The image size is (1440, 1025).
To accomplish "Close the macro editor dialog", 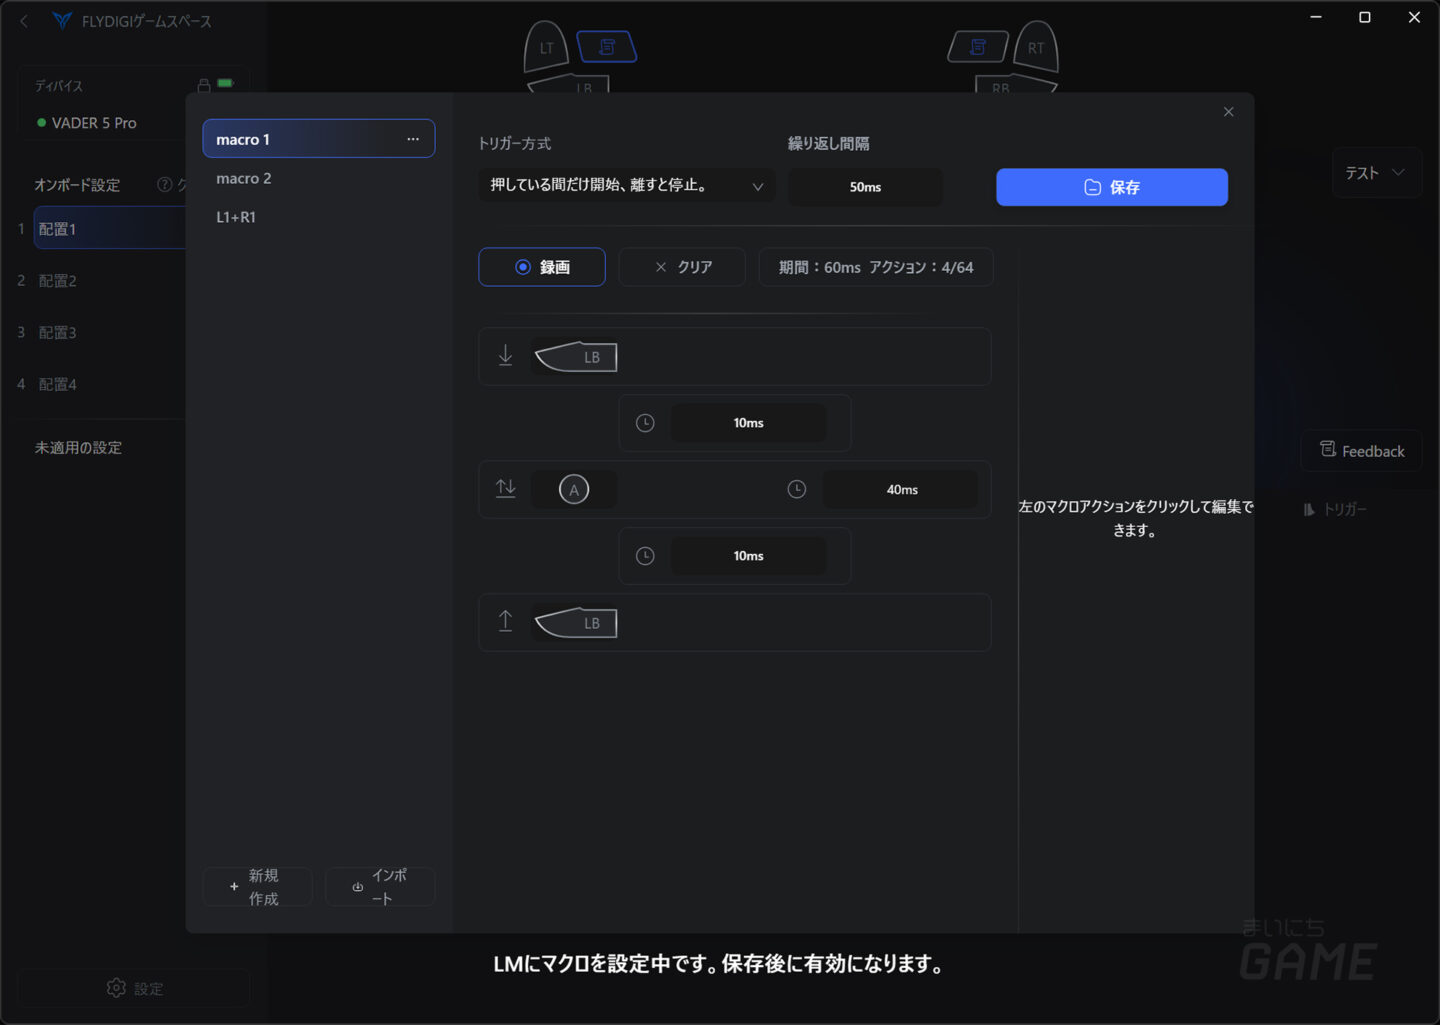I will pyautogui.click(x=1228, y=112).
